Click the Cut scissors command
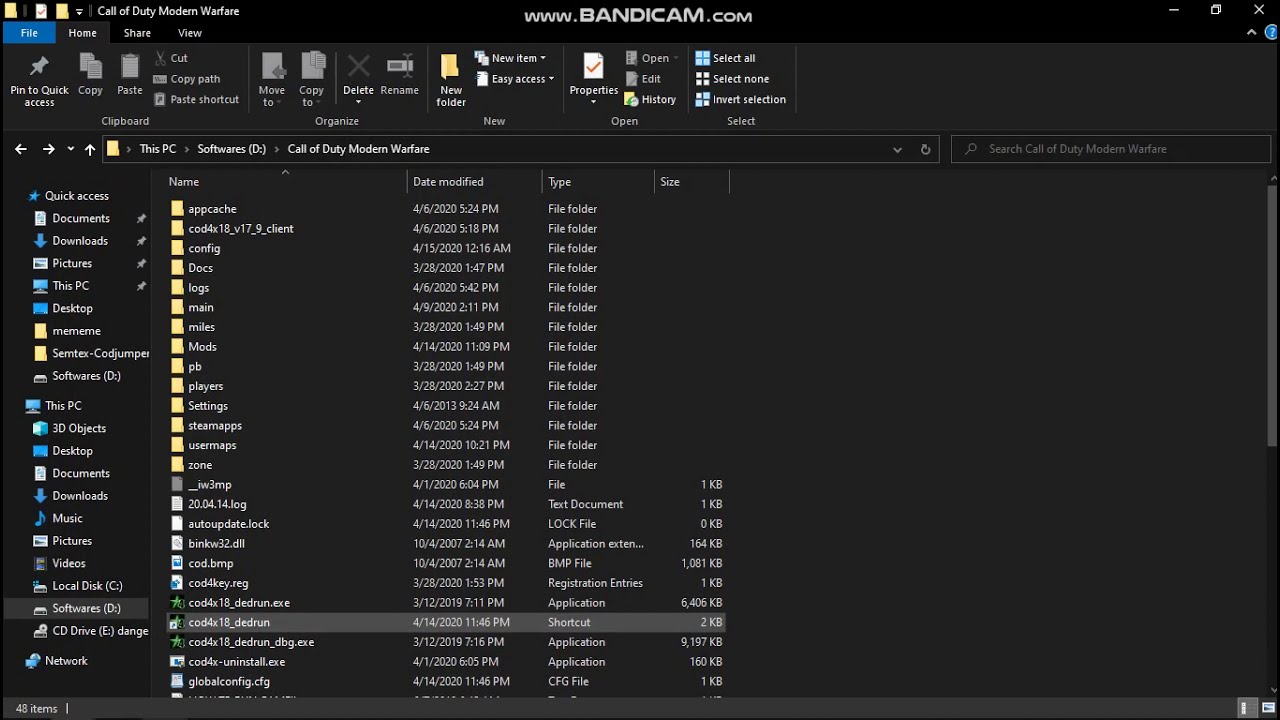Screen dimensions: 1280x720 pos(170,58)
